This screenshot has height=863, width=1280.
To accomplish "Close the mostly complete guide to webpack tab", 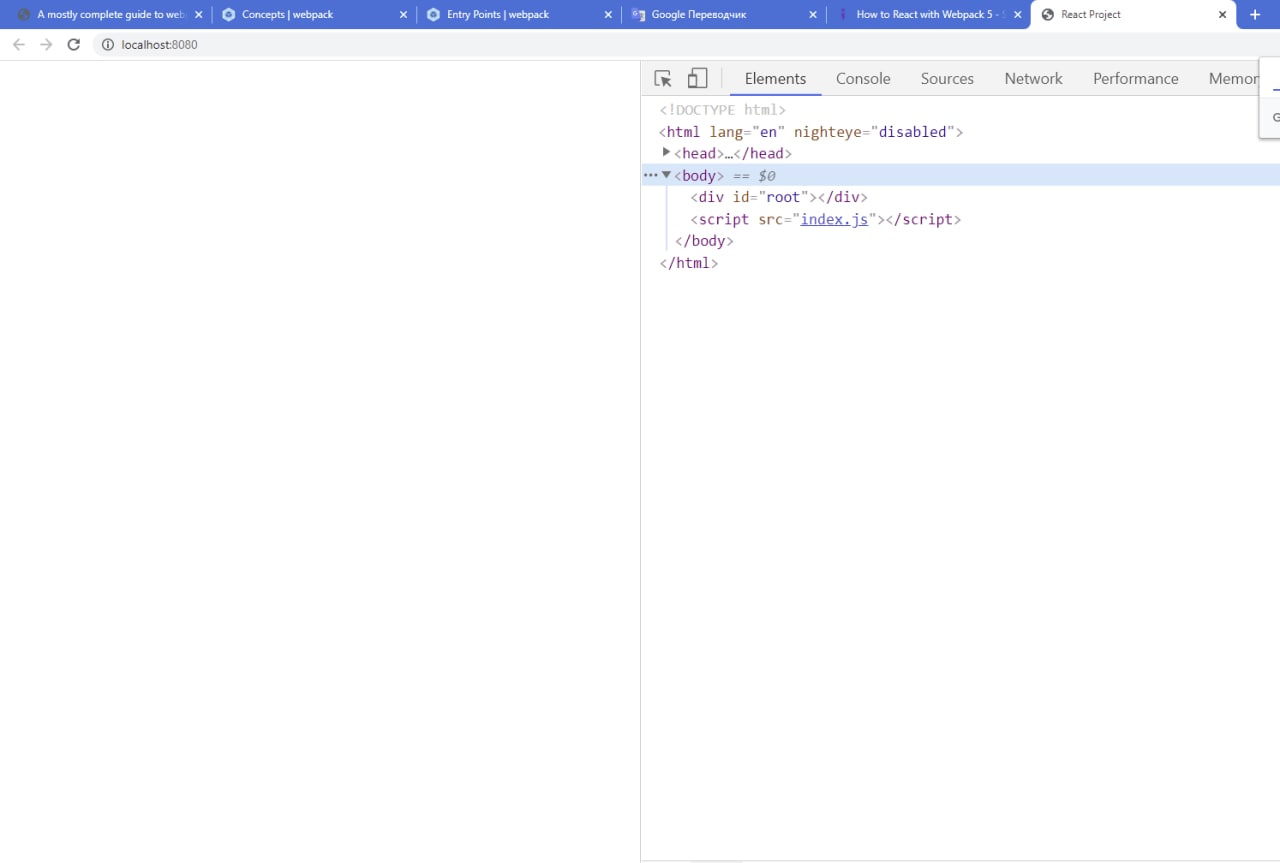I will [199, 15].
